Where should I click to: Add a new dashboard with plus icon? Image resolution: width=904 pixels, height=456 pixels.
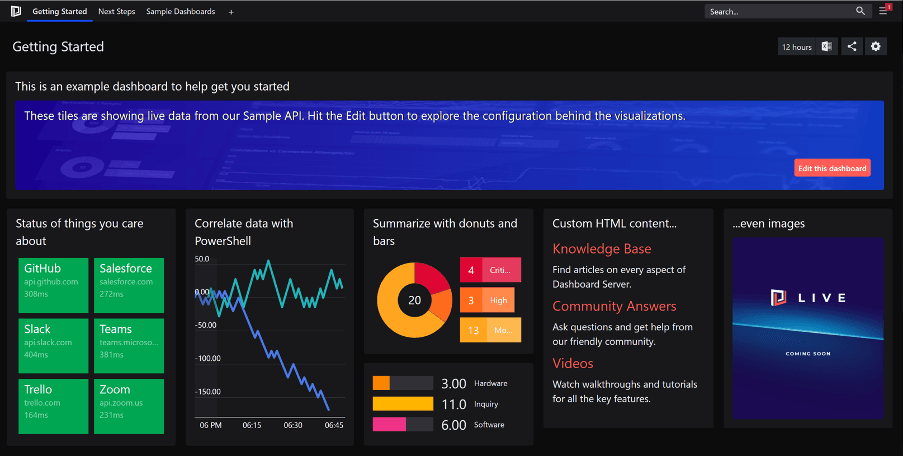click(x=231, y=12)
